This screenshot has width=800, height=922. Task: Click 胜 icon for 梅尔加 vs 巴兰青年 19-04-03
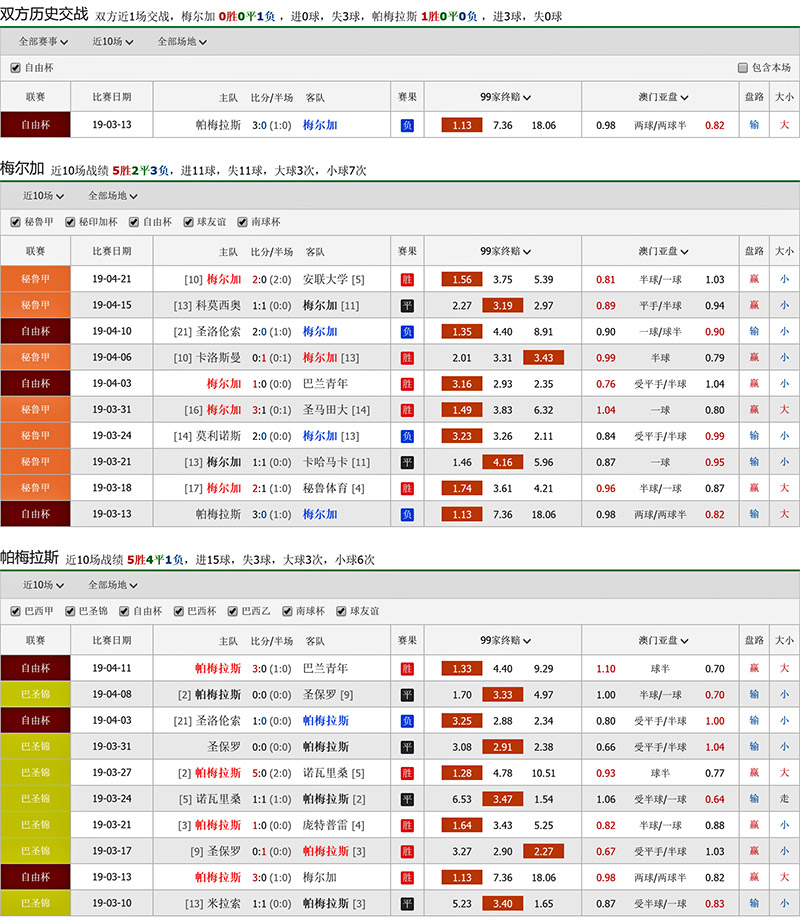click(407, 384)
